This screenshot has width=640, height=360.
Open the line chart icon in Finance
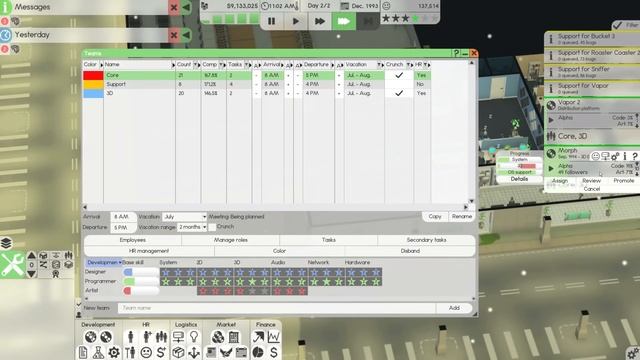coord(273,337)
